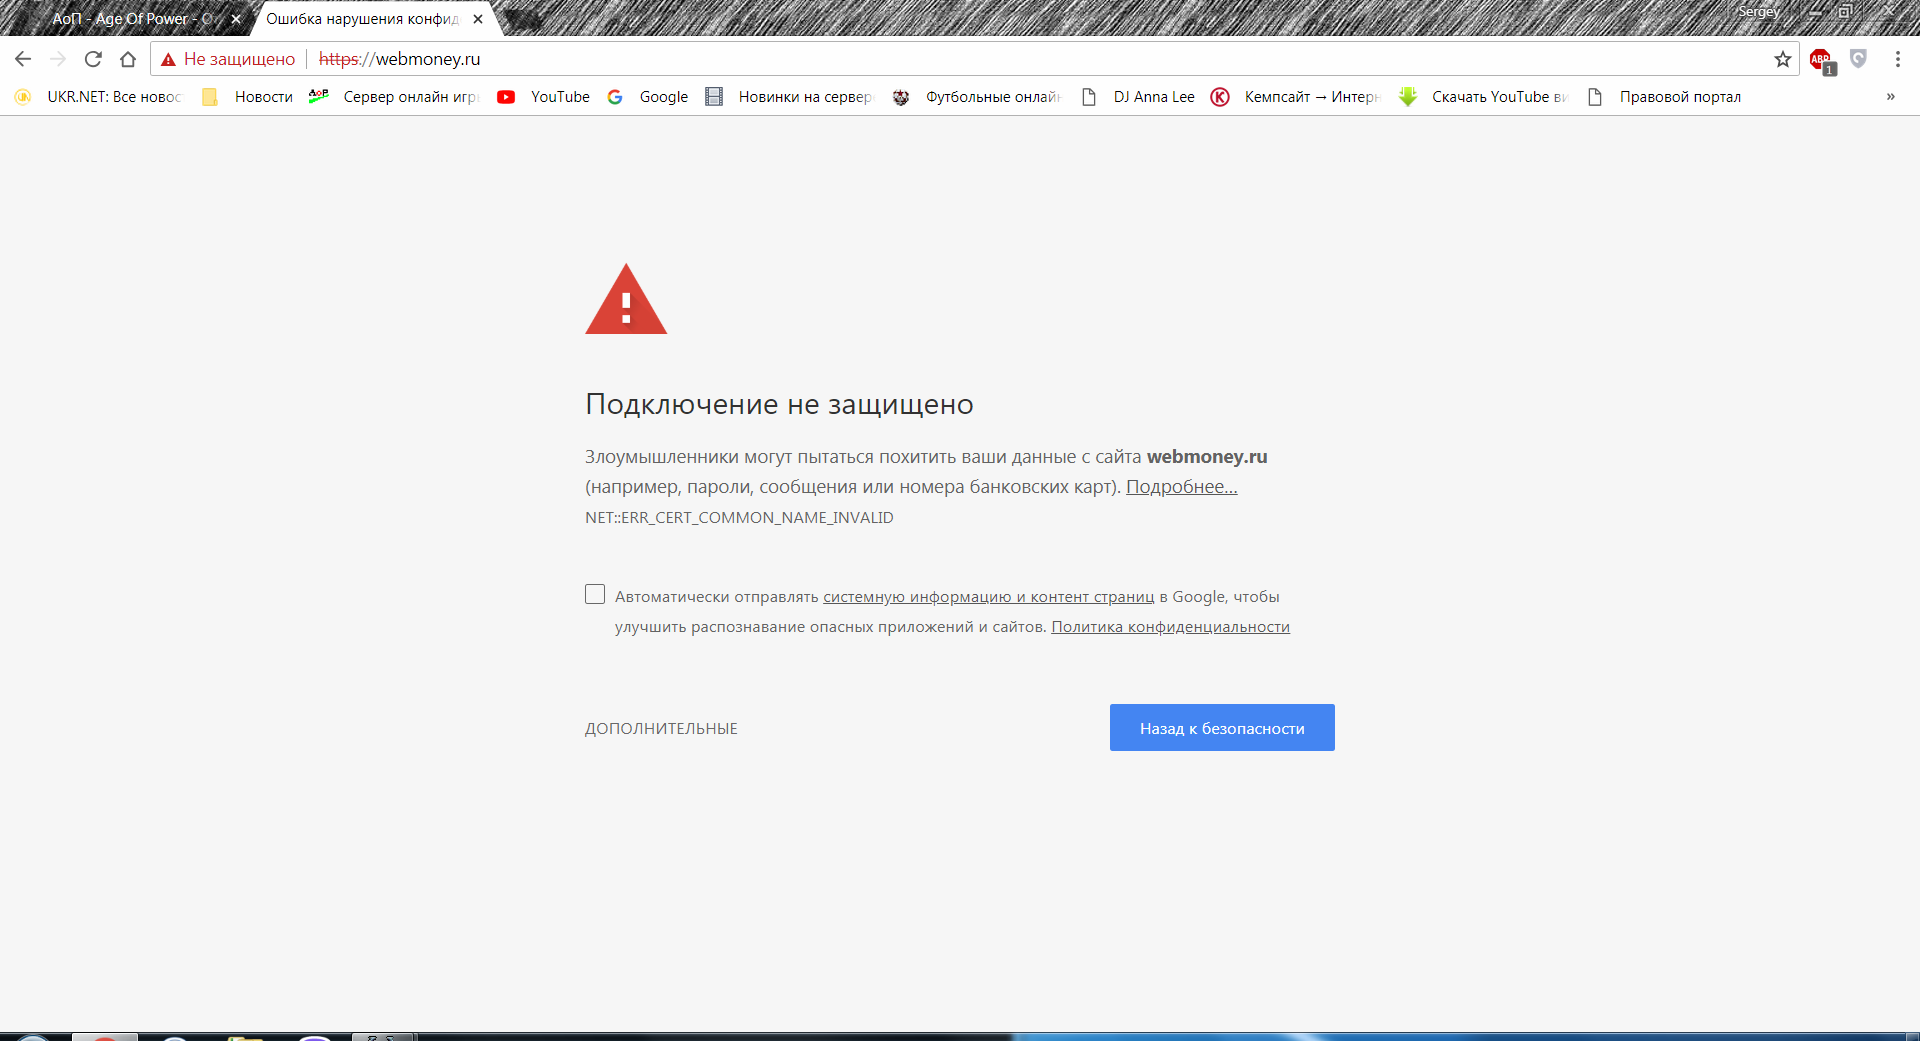Open the Подробнее link
The image size is (1920, 1041).
(x=1181, y=487)
